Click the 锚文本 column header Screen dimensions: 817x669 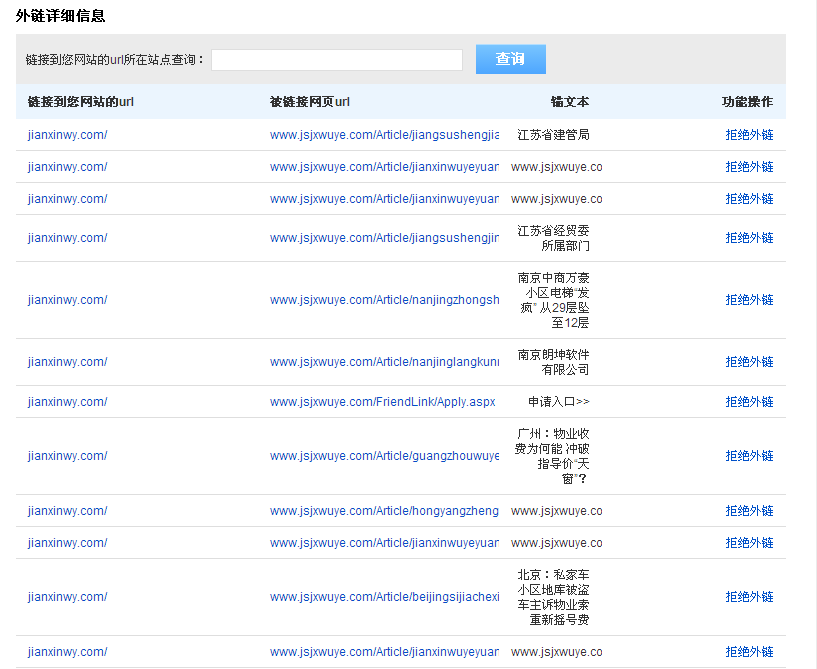click(569, 102)
